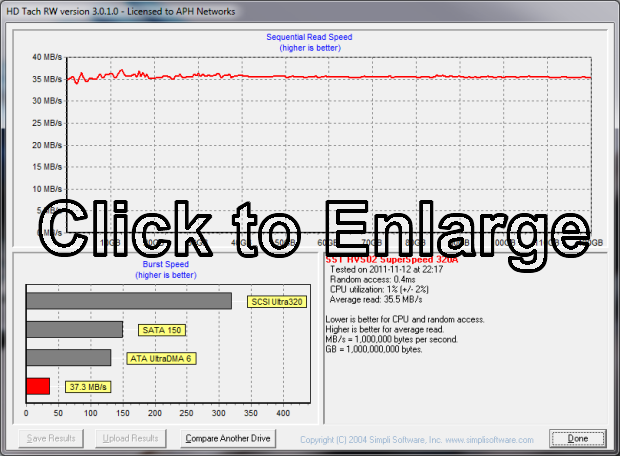Screen dimensions: 620x456
Task: Select the red 37.3 MB/s burst bar
Action: [38, 386]
